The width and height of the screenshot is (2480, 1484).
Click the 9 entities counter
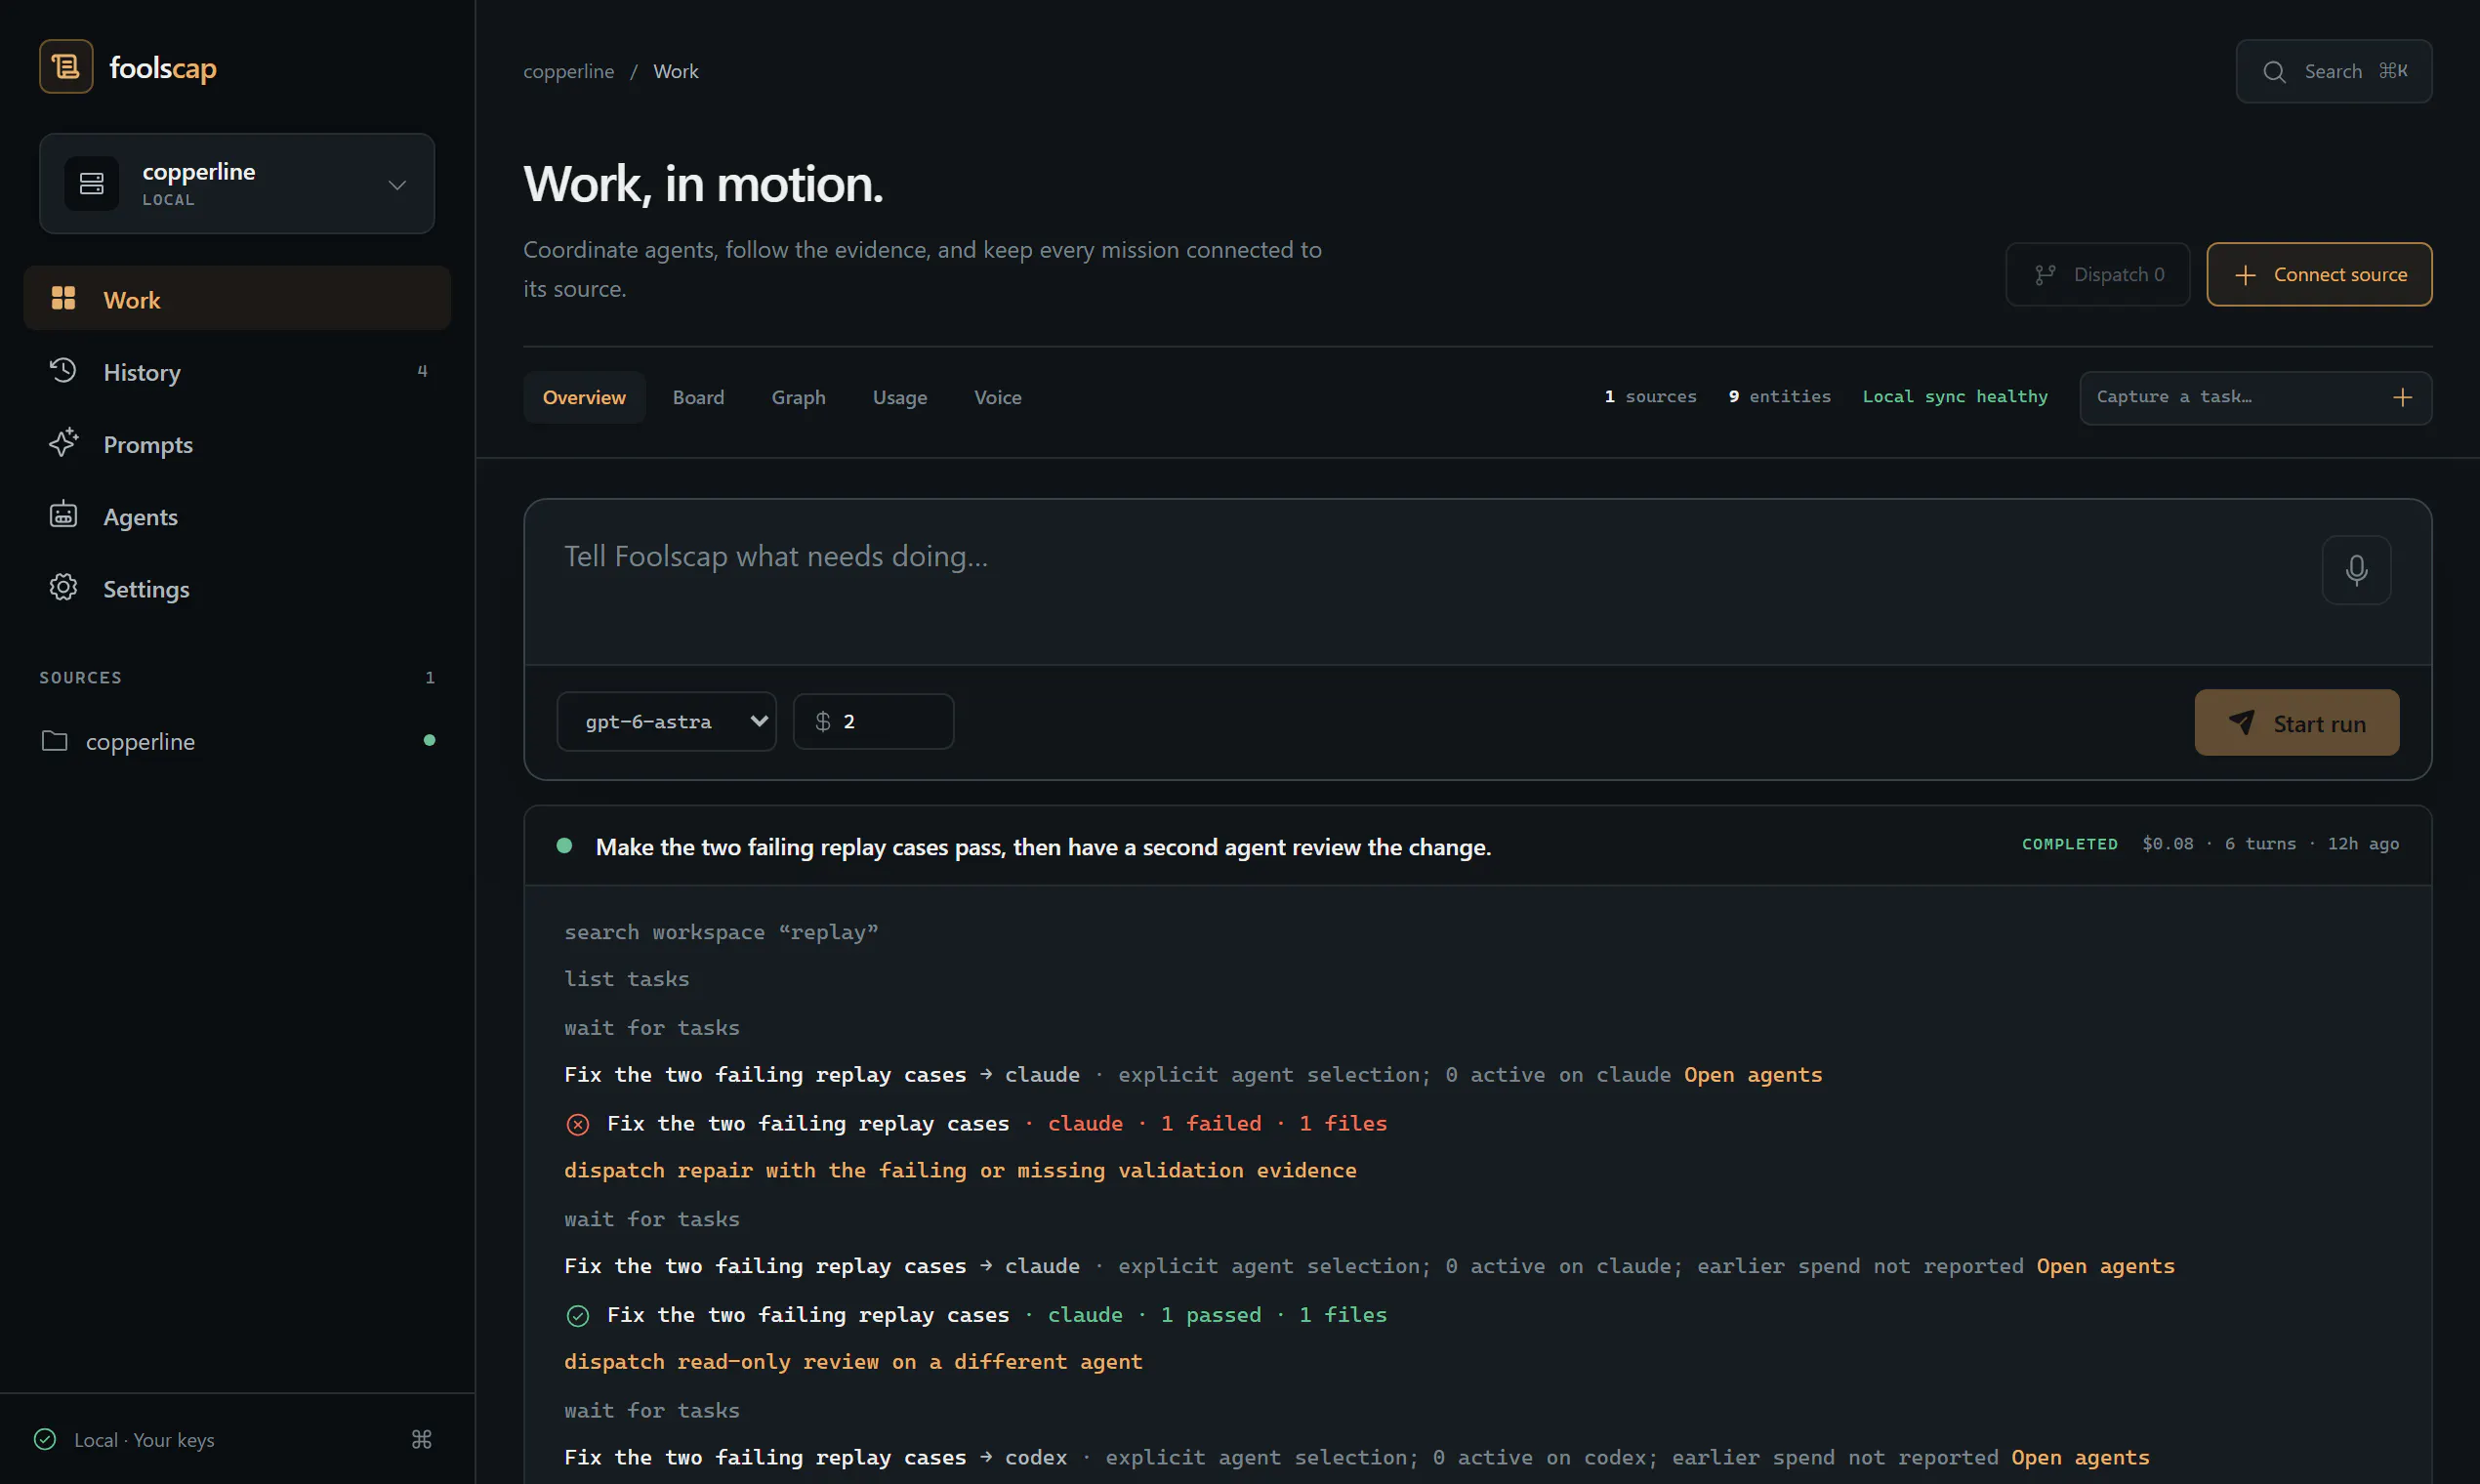pyautogui.click(x=1779, y=397)
